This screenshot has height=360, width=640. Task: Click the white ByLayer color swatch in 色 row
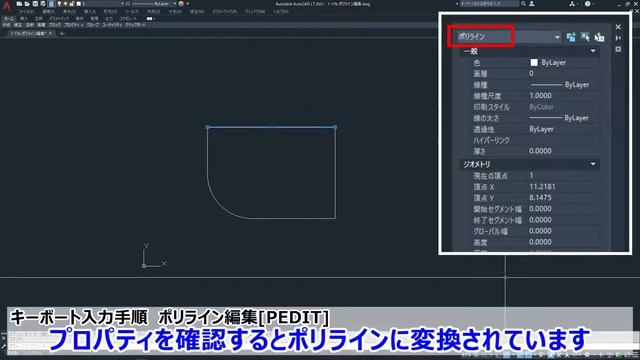click(534, 62)
